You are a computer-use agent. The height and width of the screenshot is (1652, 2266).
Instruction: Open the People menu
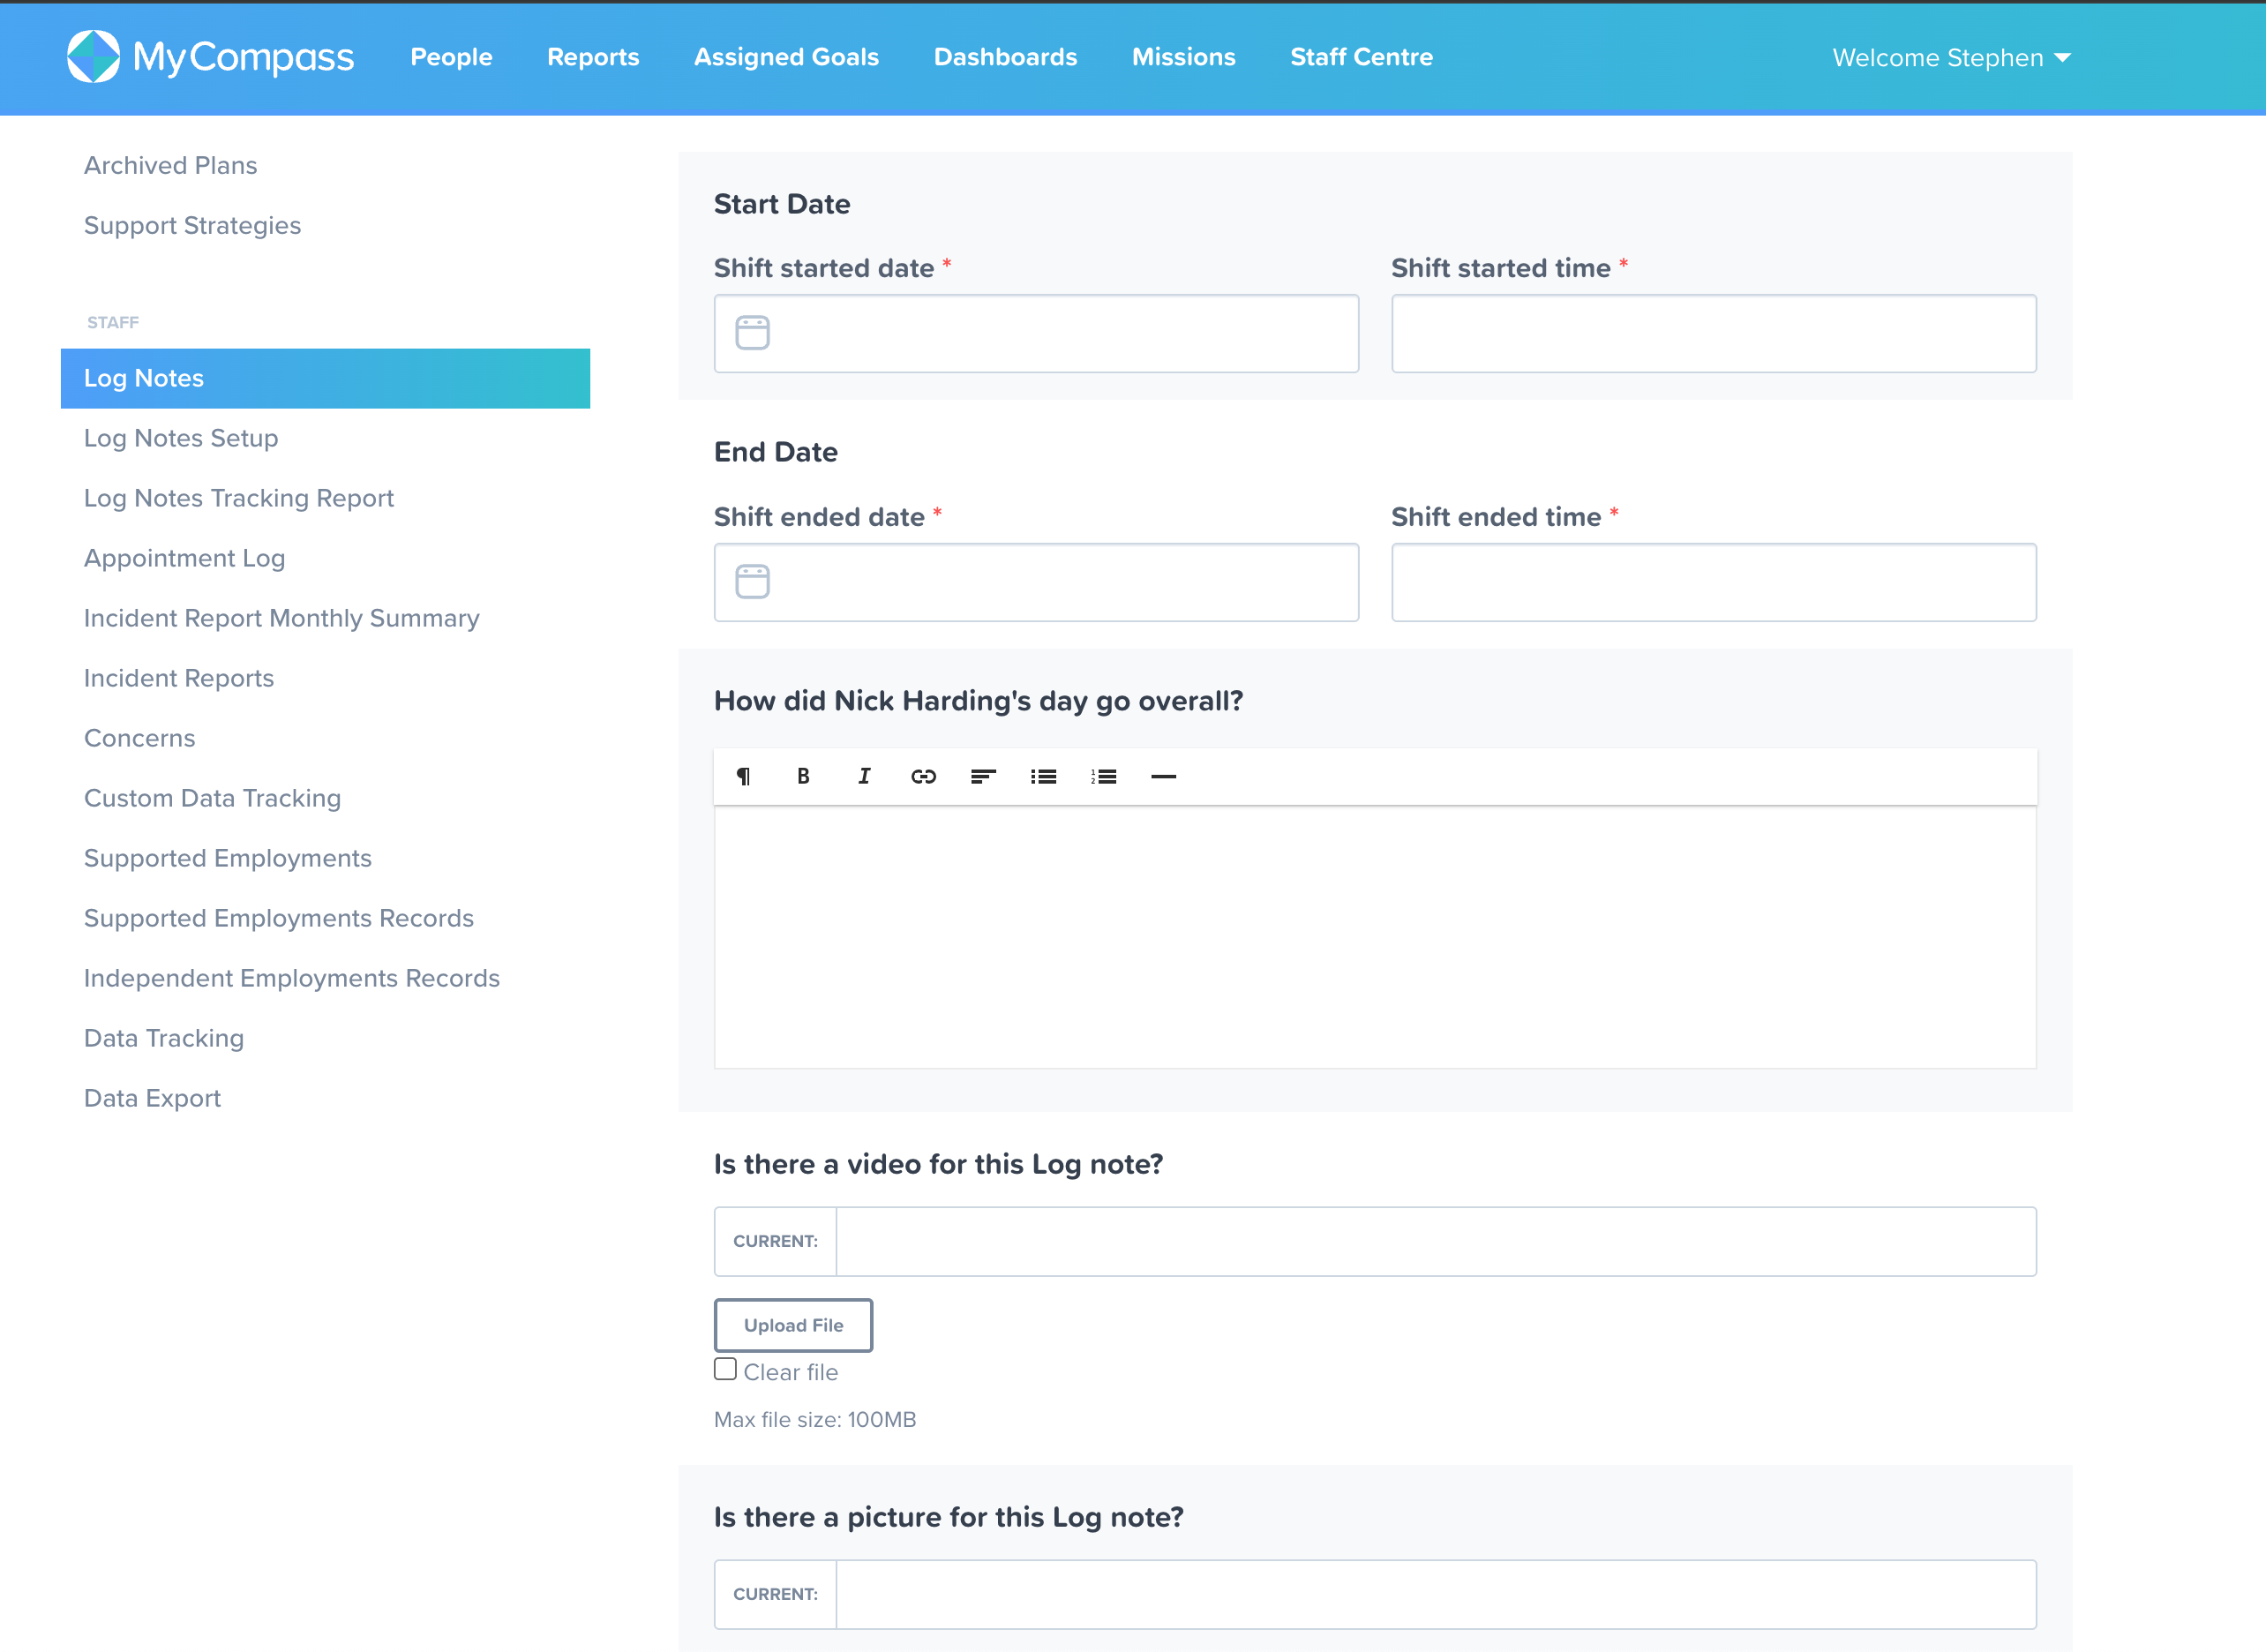point(451,57)
